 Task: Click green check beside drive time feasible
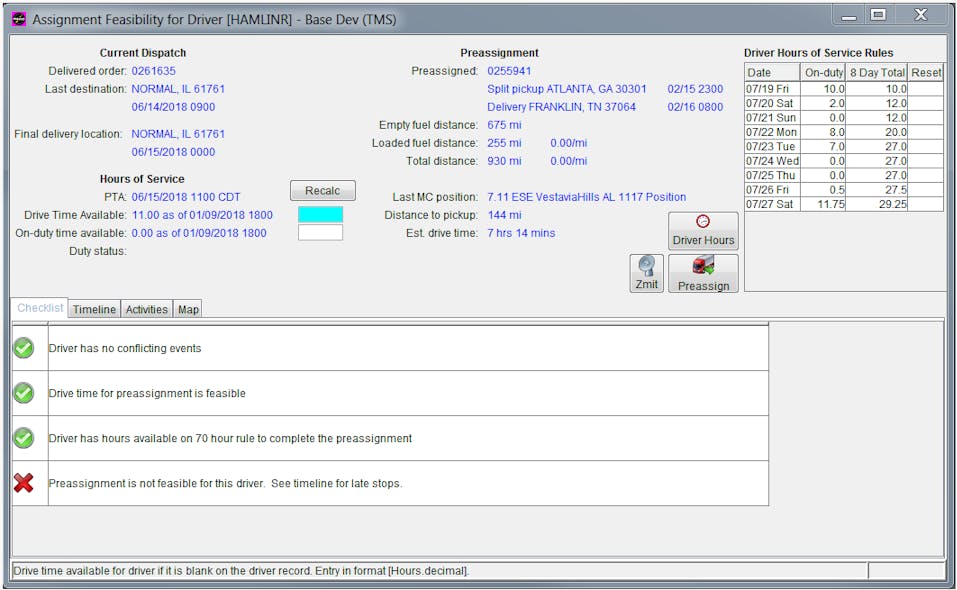point(24,393)
